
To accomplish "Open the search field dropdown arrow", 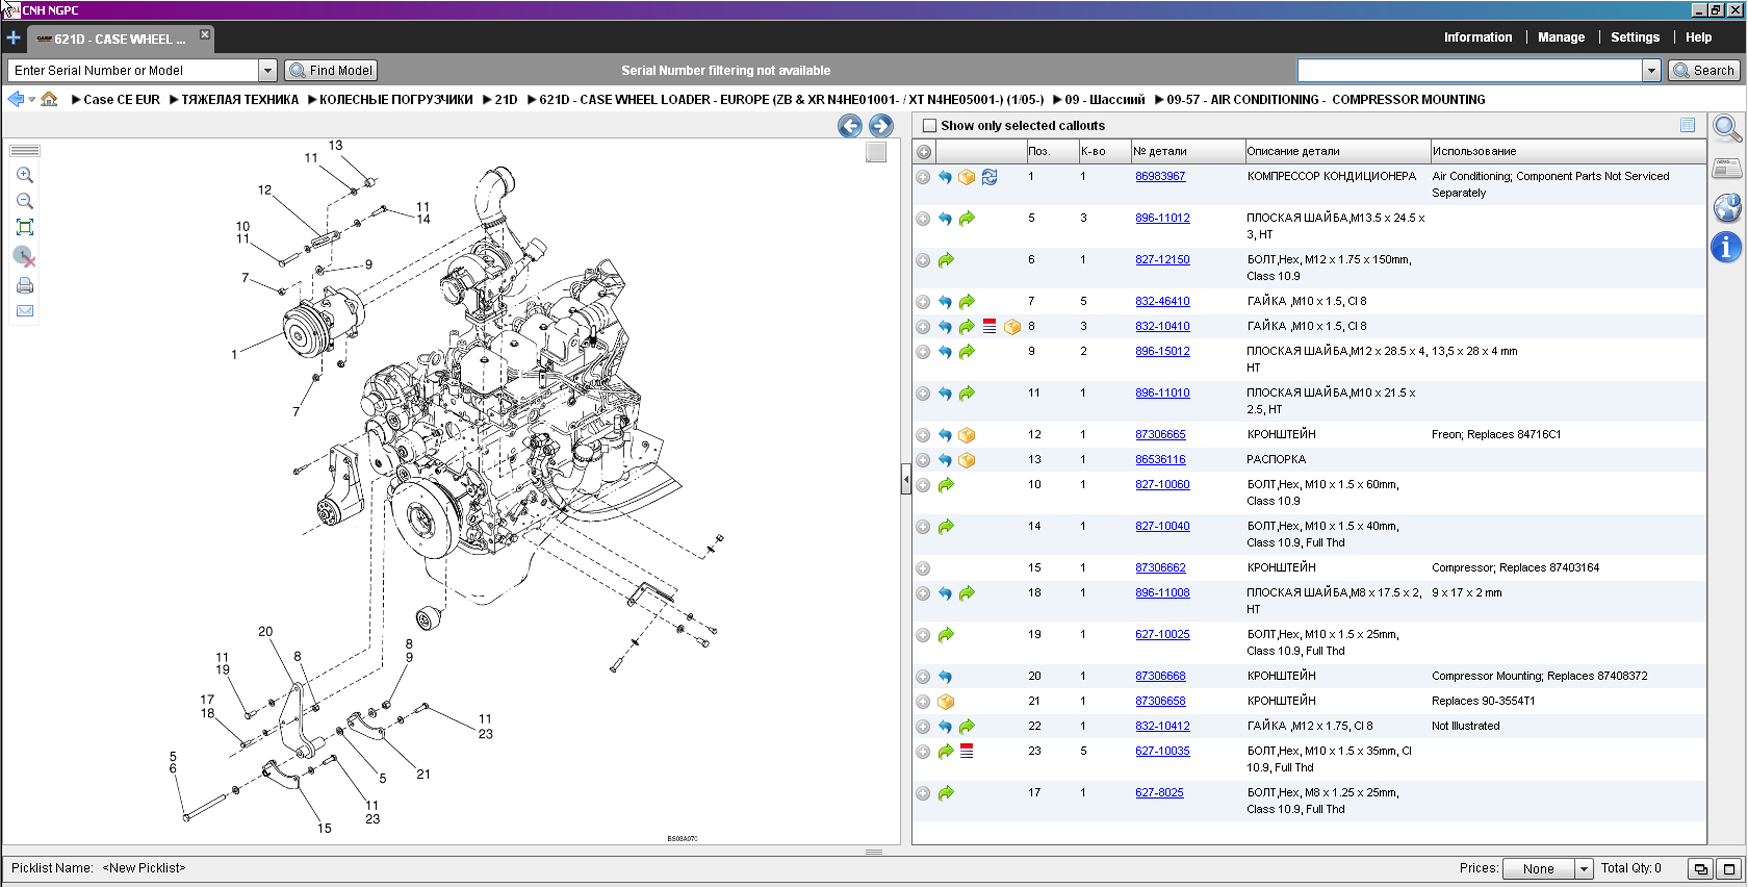I will pyautogui.click(x=1651, y=71).
